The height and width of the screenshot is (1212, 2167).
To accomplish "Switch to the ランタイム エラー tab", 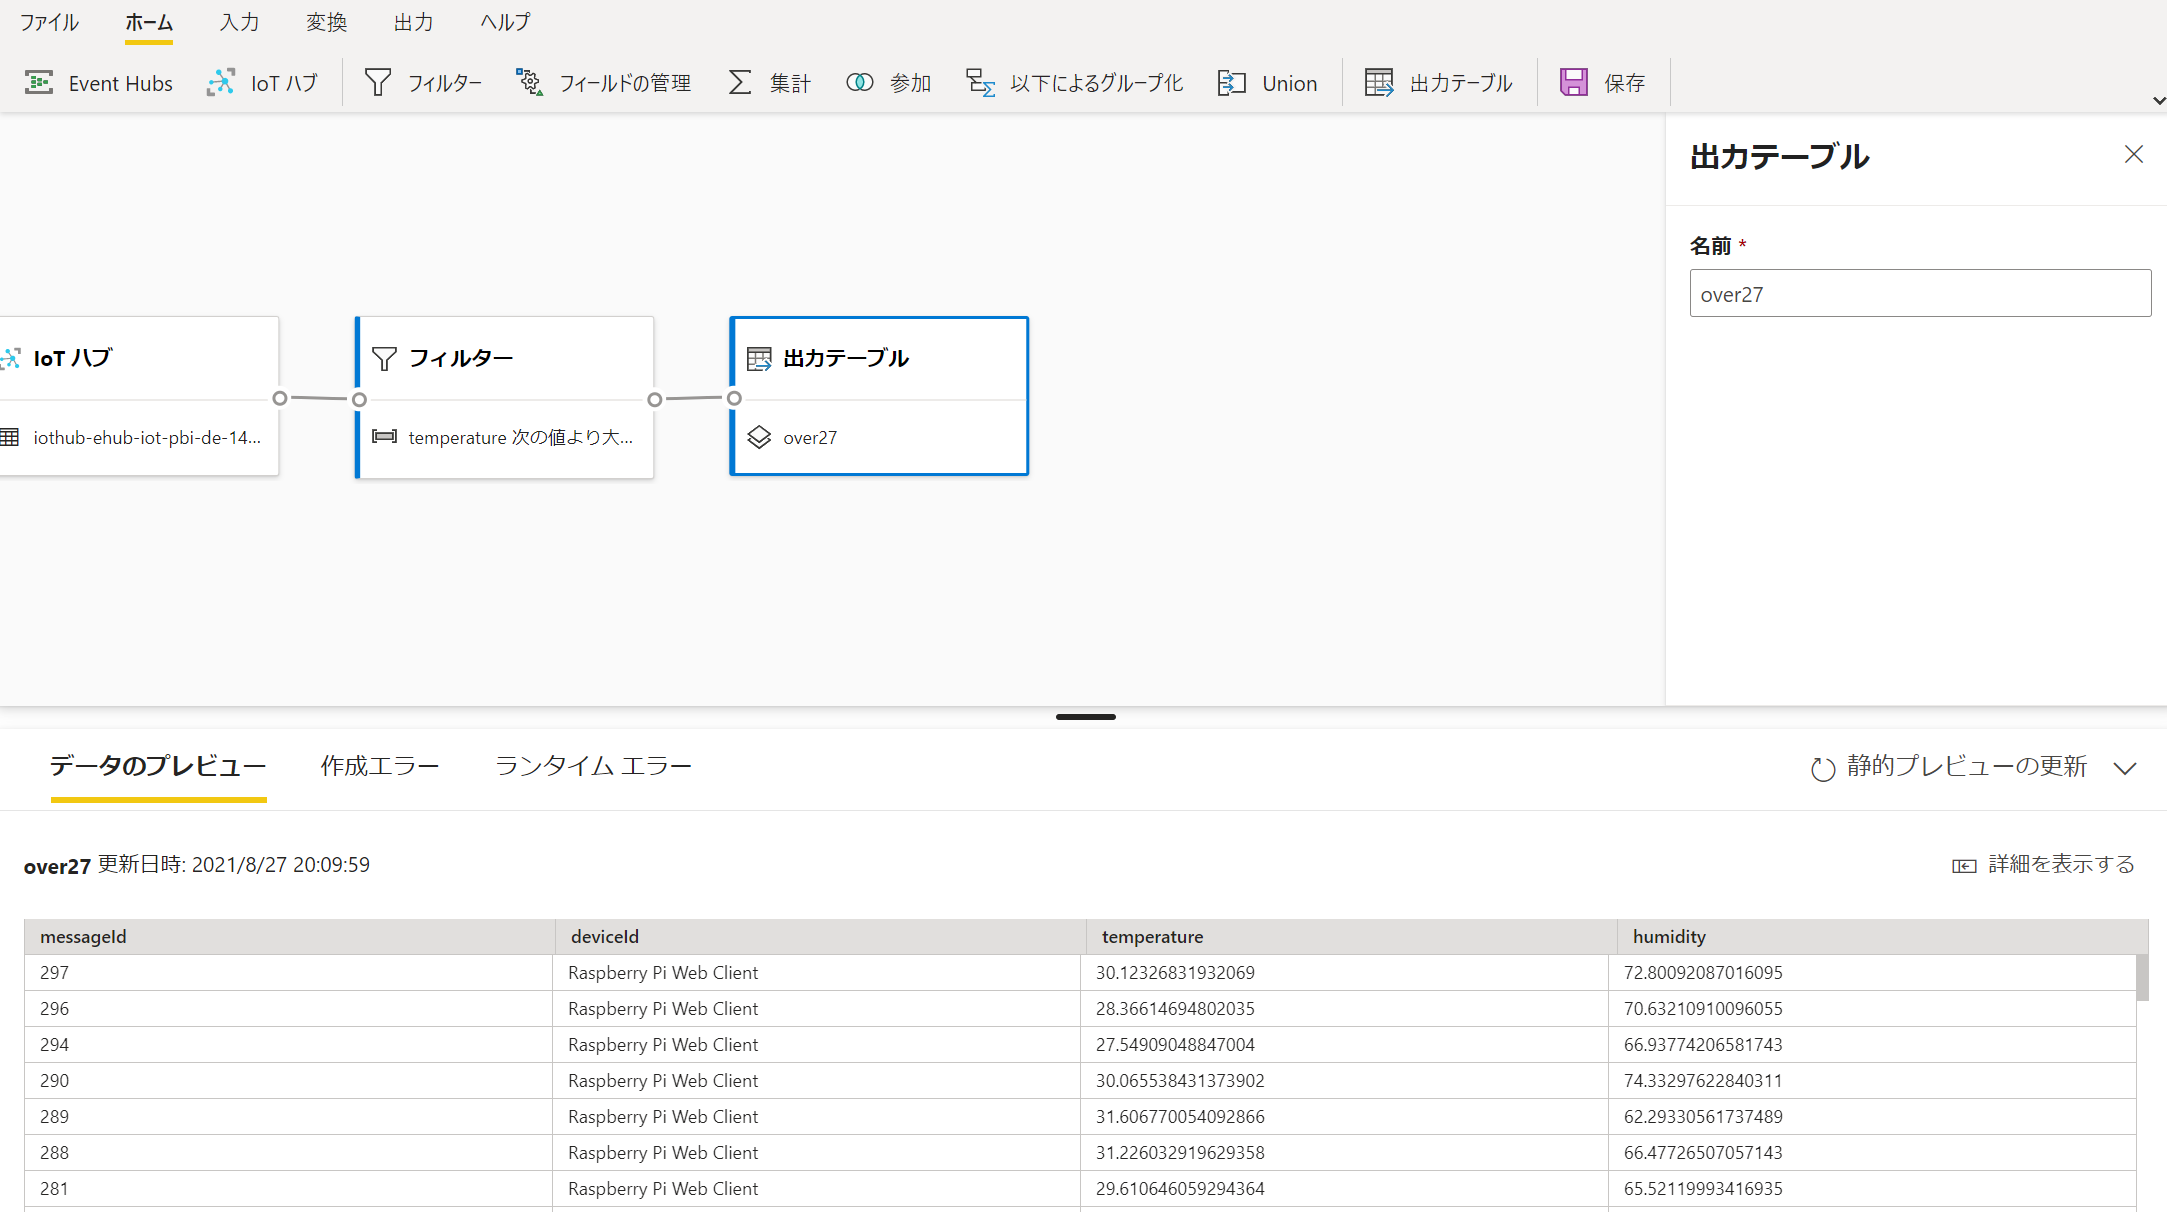I will pyautogui.click(x=593, y=766).
